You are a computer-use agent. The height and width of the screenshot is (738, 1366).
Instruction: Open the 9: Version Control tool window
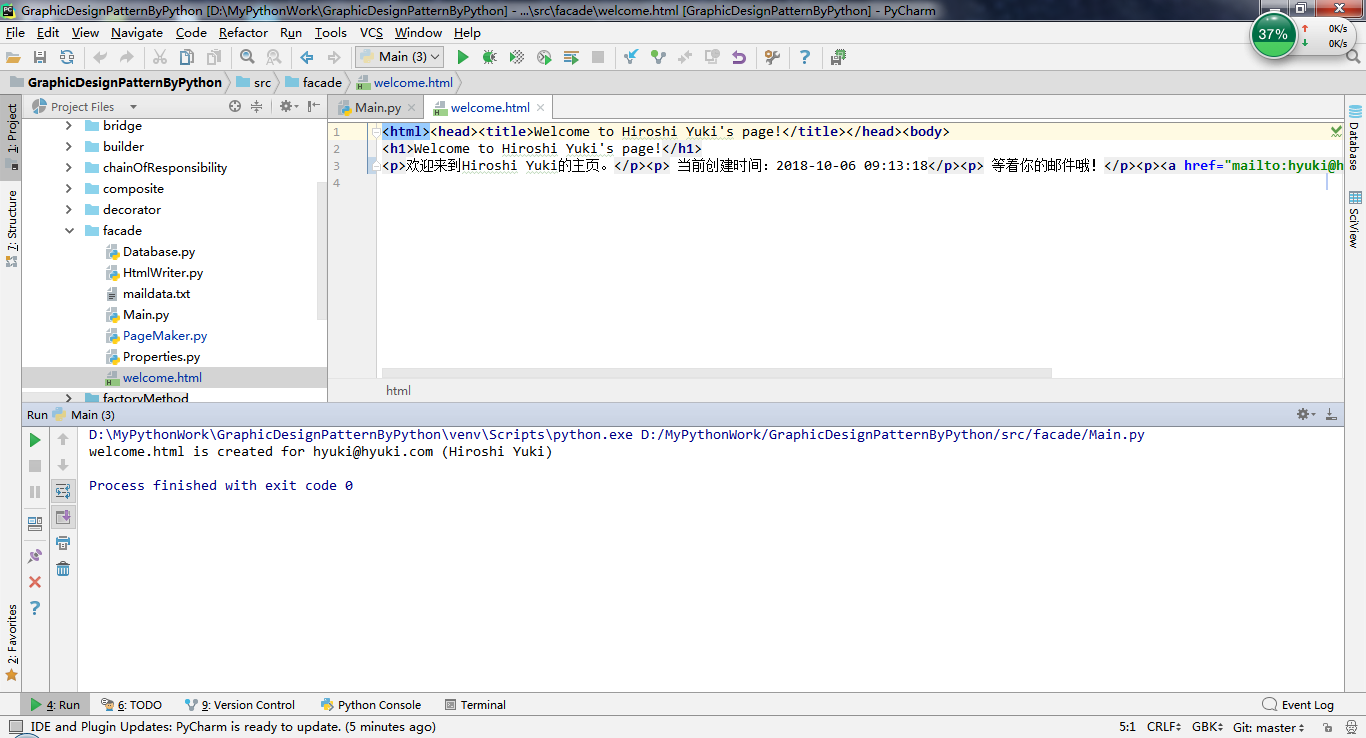(x=239, y=705)
